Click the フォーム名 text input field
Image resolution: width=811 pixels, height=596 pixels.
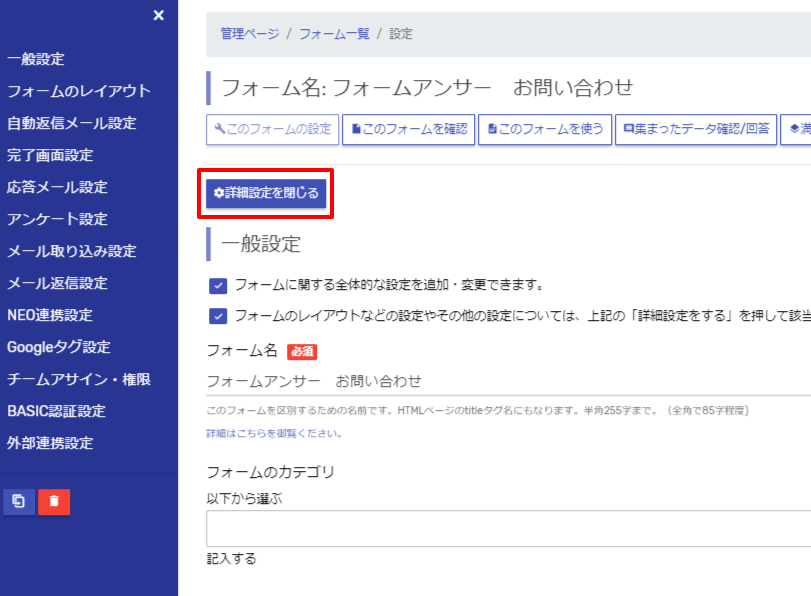click(508, 382)
